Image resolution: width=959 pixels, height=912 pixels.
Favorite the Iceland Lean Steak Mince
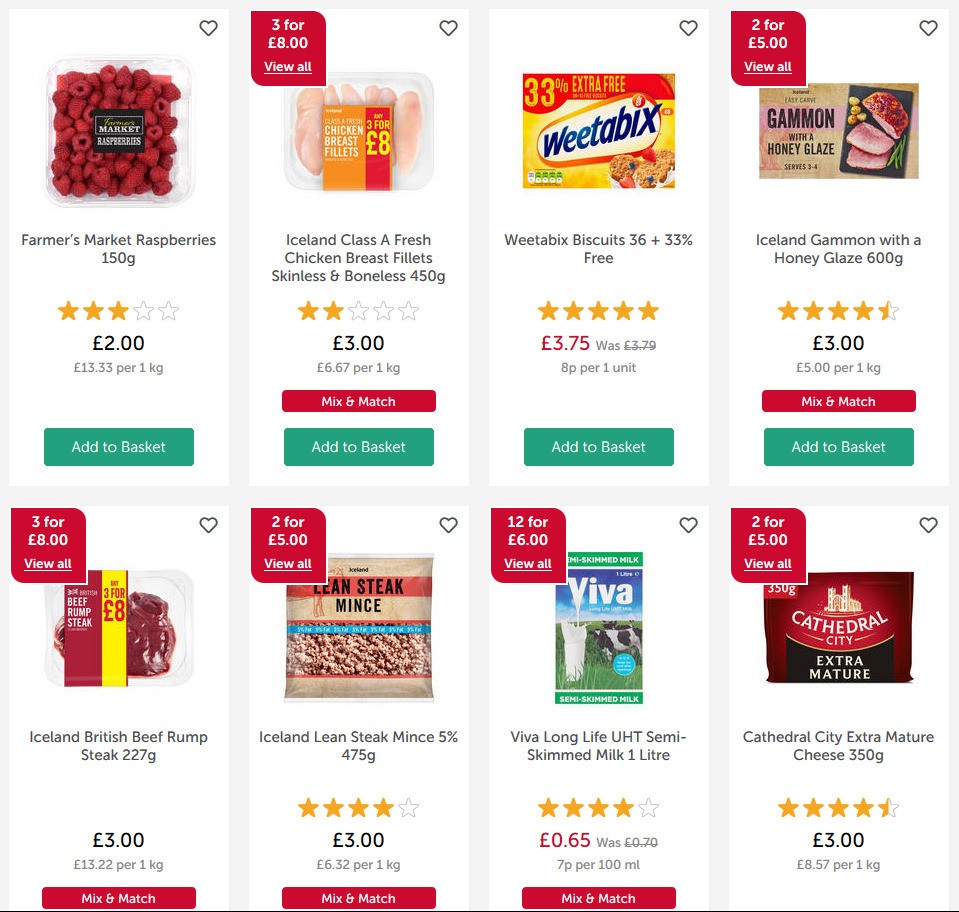(x=448, y=524)
